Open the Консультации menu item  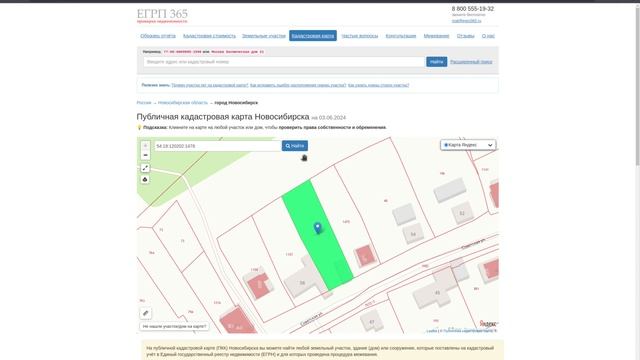tap(401, 36)
